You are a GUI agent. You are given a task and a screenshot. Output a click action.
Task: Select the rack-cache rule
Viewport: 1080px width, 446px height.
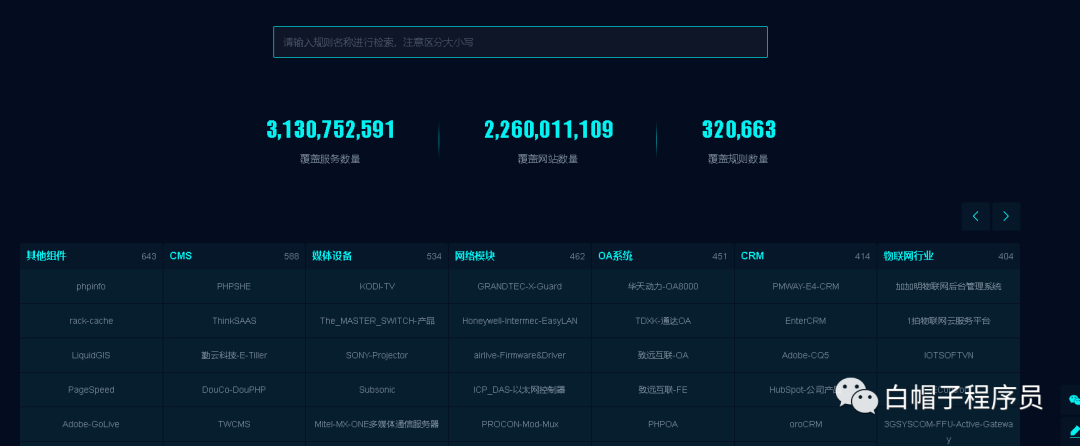(91, 321)
